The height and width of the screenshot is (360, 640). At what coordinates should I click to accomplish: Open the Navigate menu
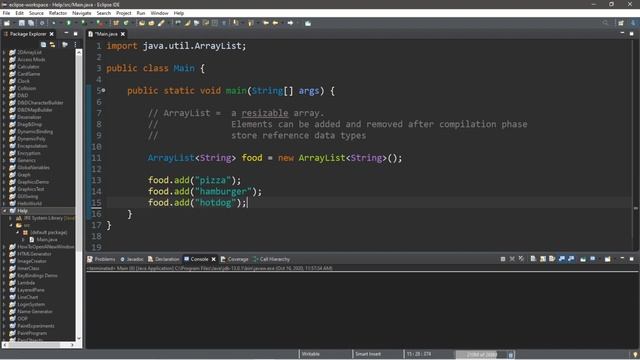[x=82, y=13]
